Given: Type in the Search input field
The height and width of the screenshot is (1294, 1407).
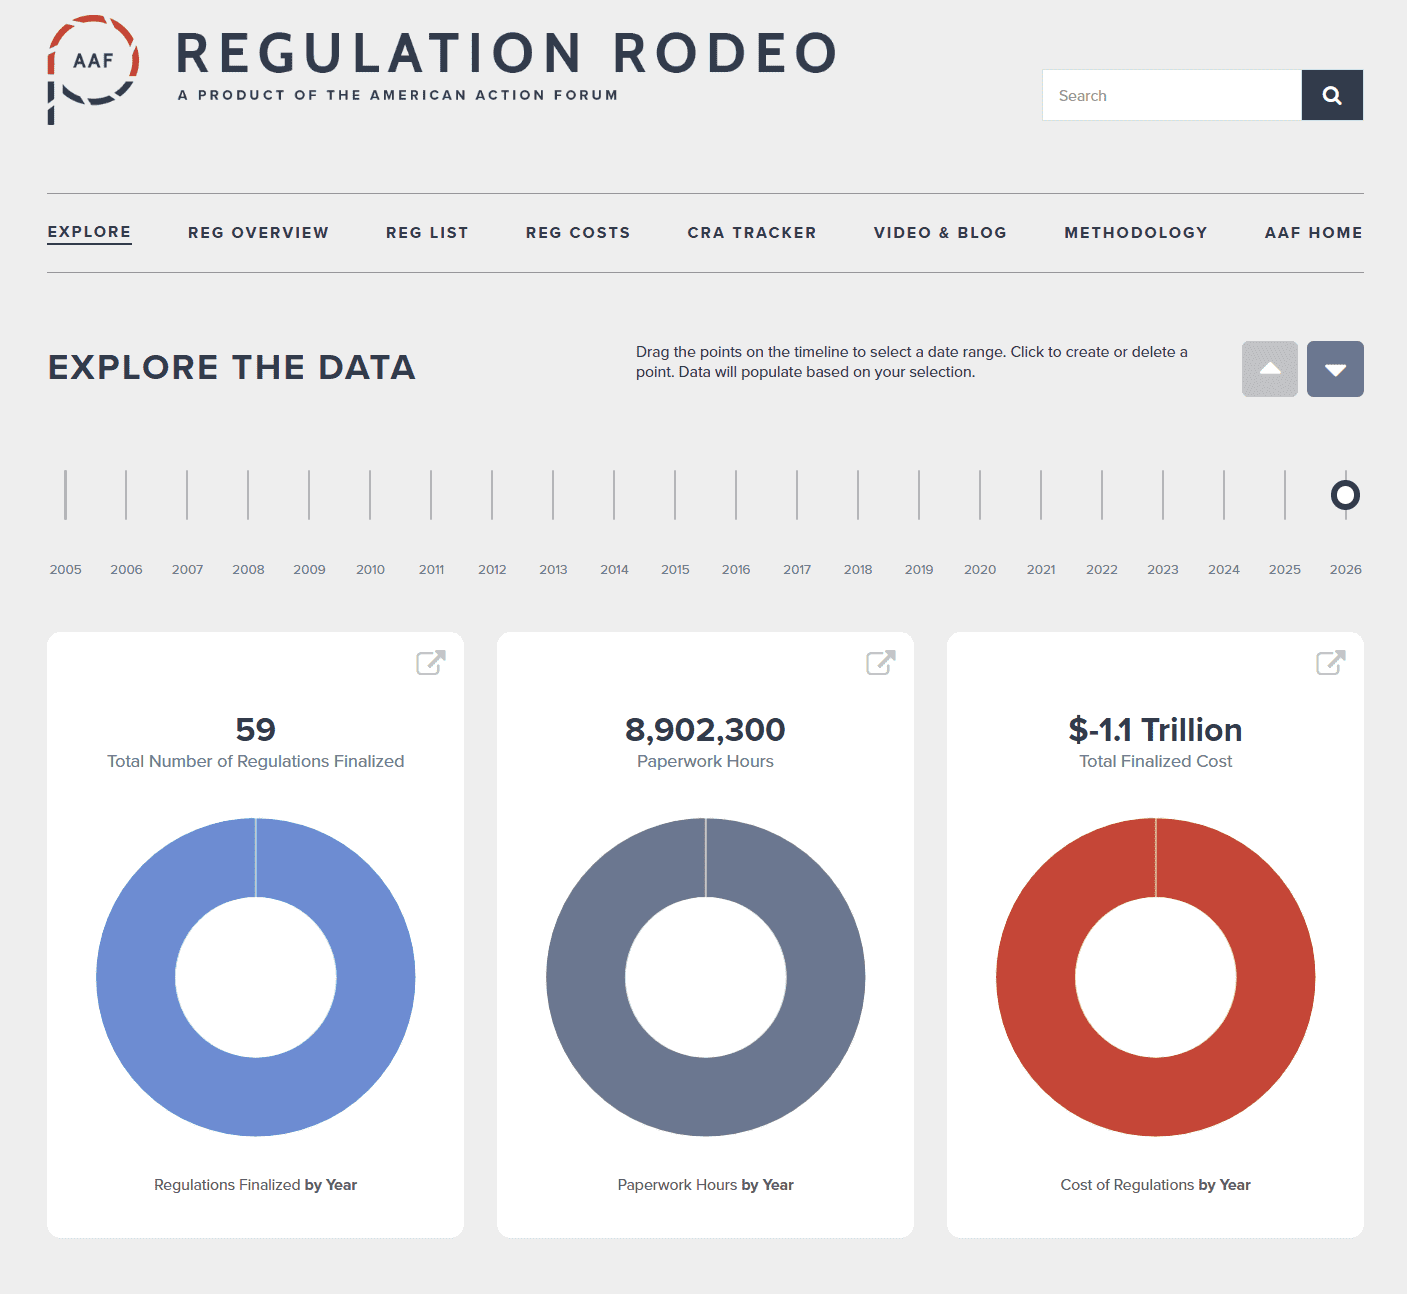Looking at the screenshot, I should [x=1171, y=95].
